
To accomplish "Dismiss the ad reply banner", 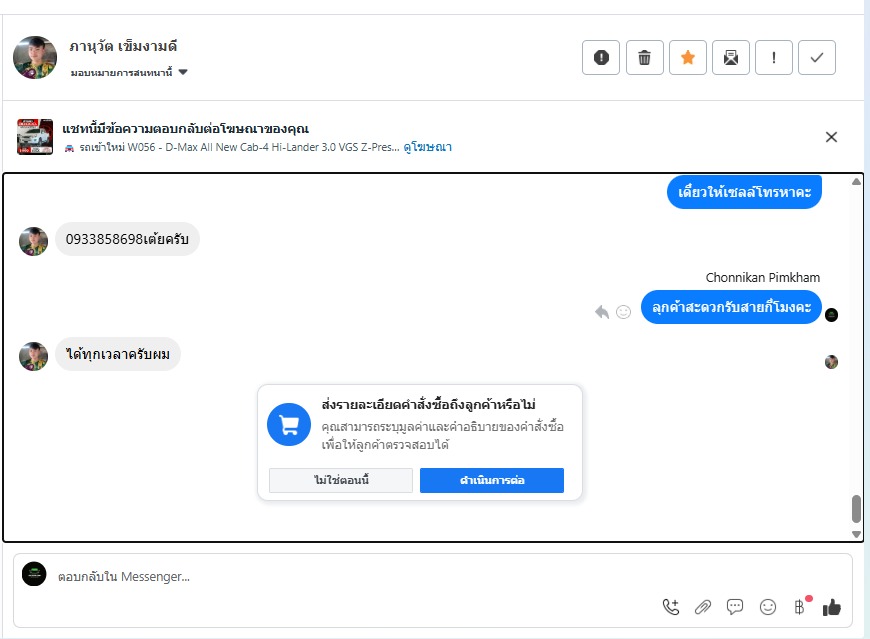I will click(x=831, y=137).
